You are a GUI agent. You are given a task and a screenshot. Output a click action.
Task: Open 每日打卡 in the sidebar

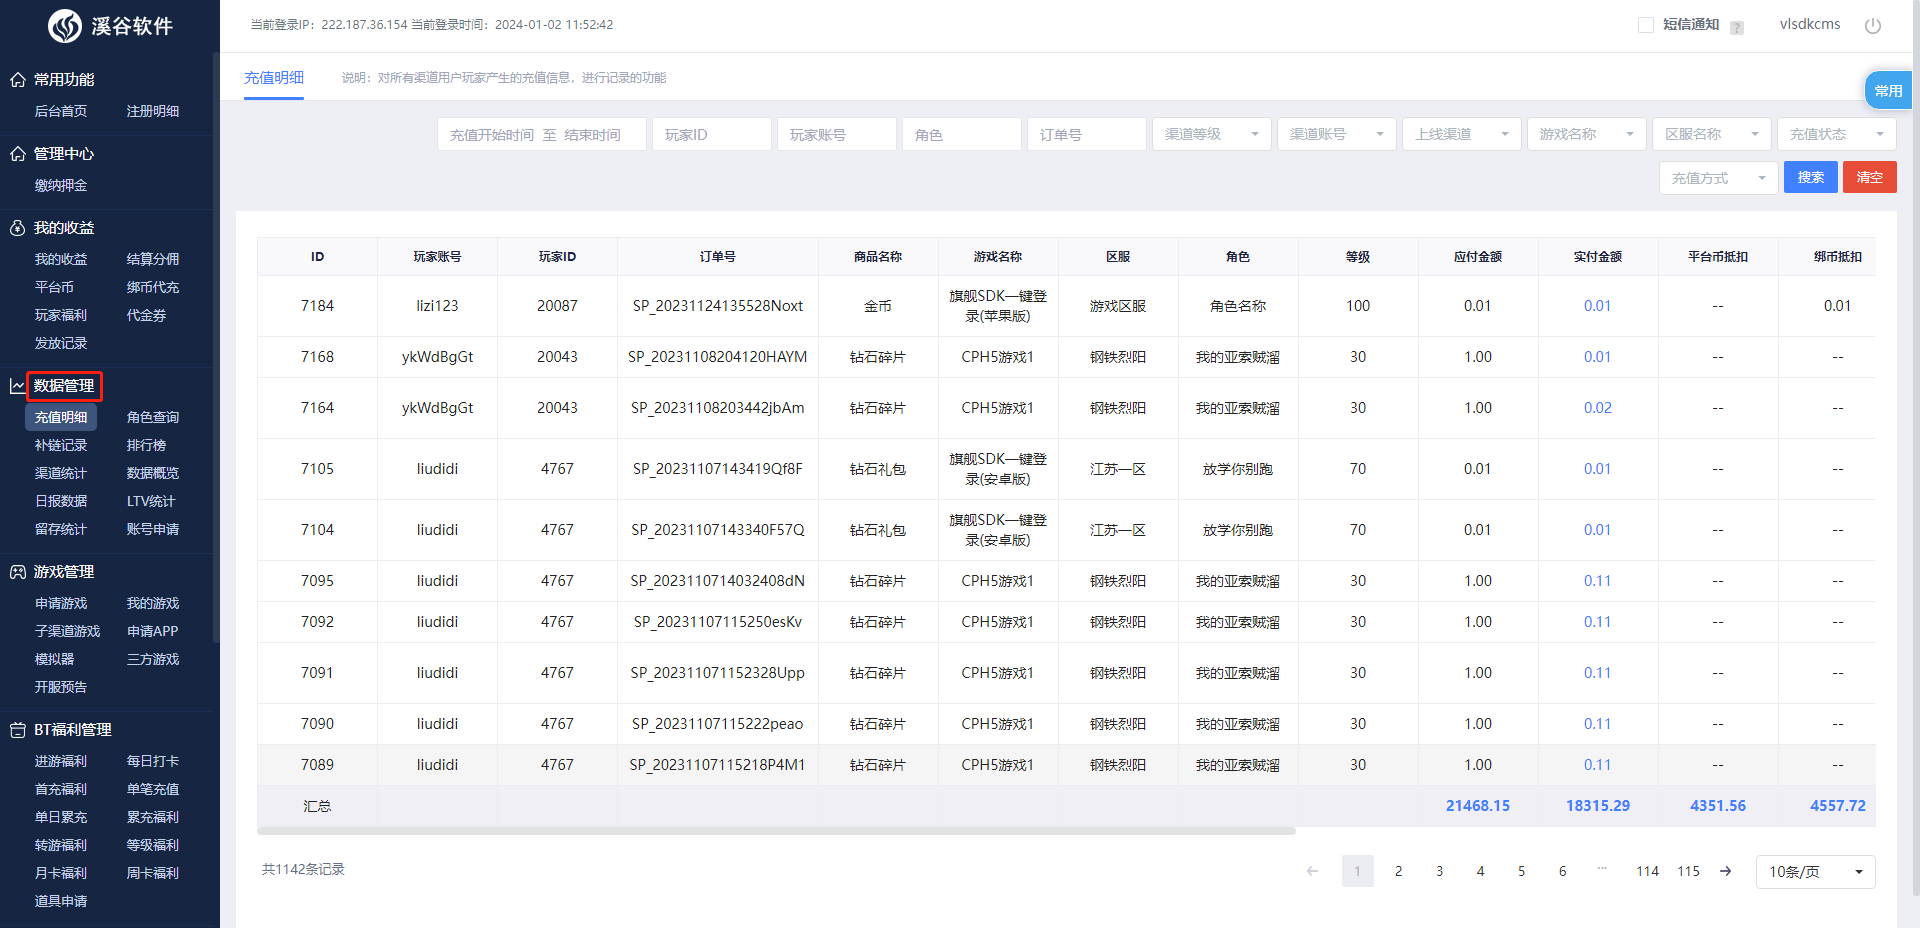click(x=153, y=762)
